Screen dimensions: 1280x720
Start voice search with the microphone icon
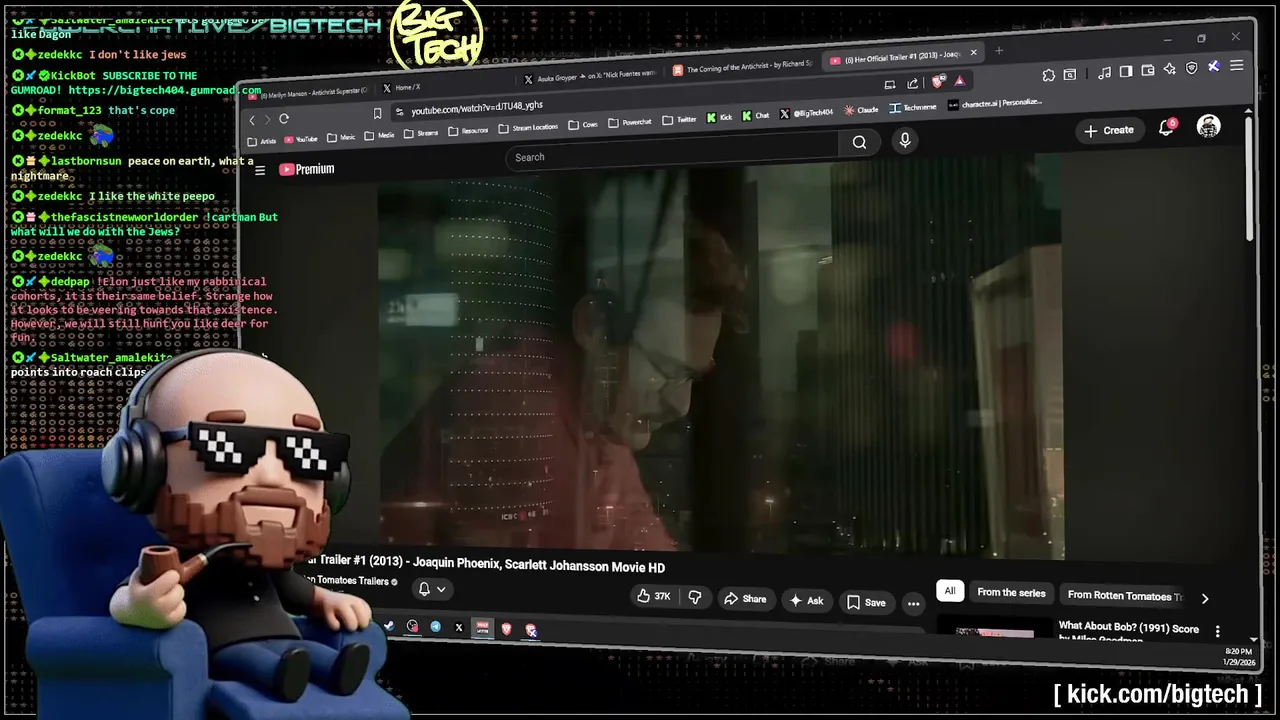coord(905,140)
